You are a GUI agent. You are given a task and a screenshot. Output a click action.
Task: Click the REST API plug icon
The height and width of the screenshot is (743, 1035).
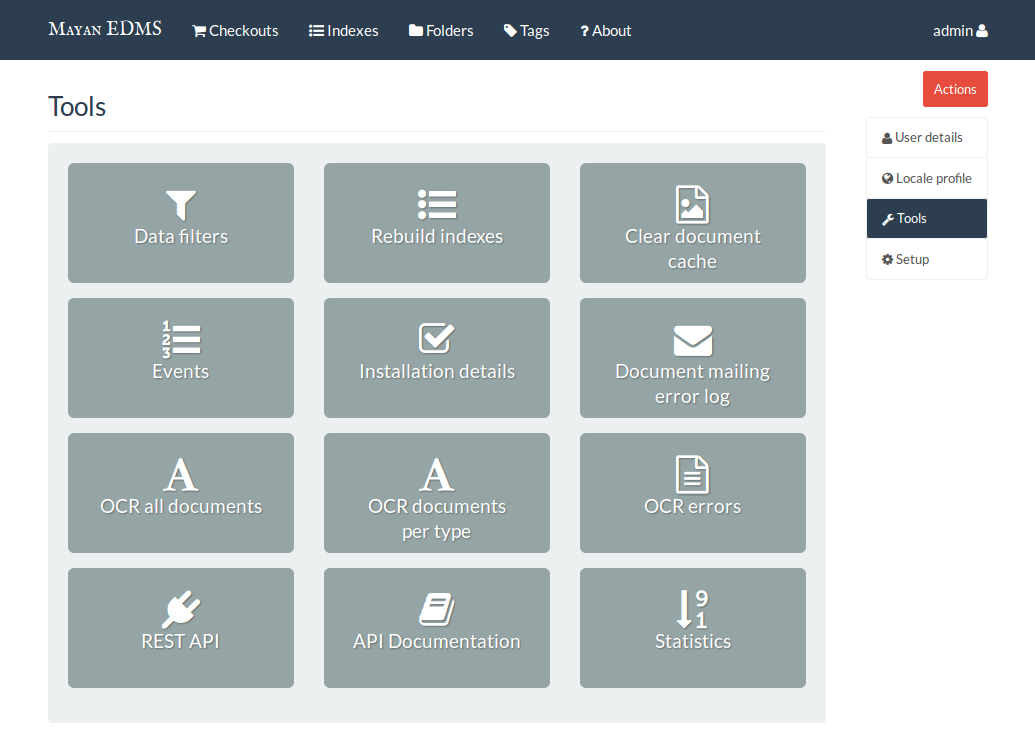pos(181,609)
